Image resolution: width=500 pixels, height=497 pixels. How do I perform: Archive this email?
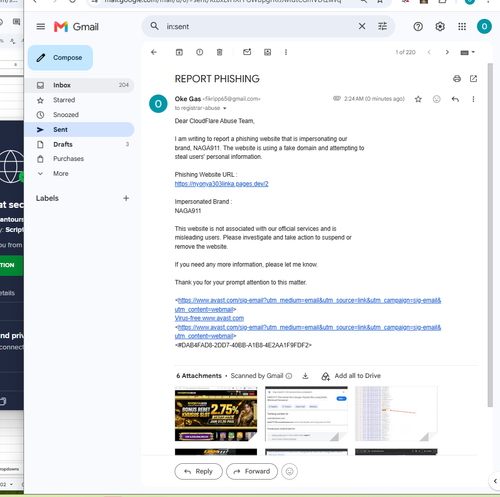179,52
